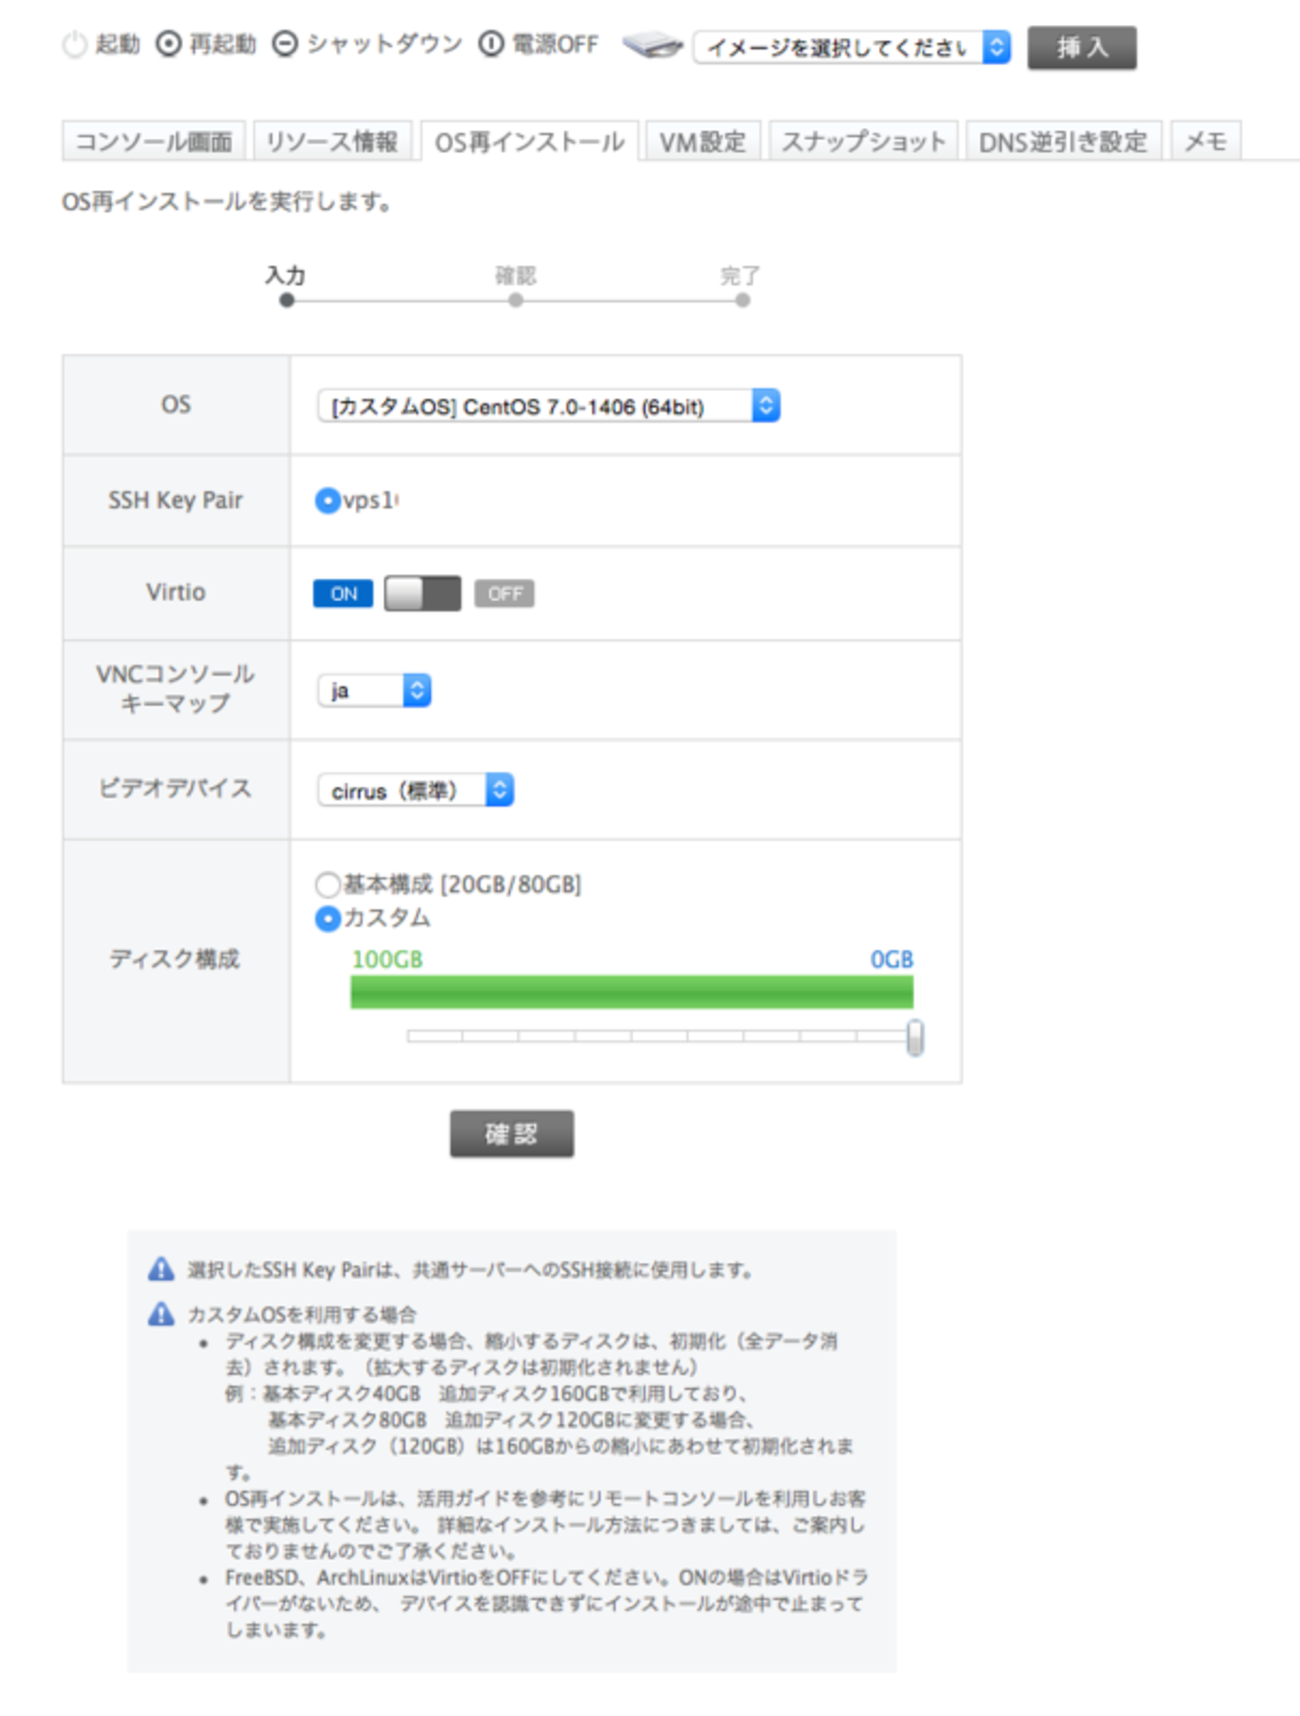Open the イメージを選択してください image dropdown
1300x1716 pixels.
pyautogui.click(x=852, y=47)
